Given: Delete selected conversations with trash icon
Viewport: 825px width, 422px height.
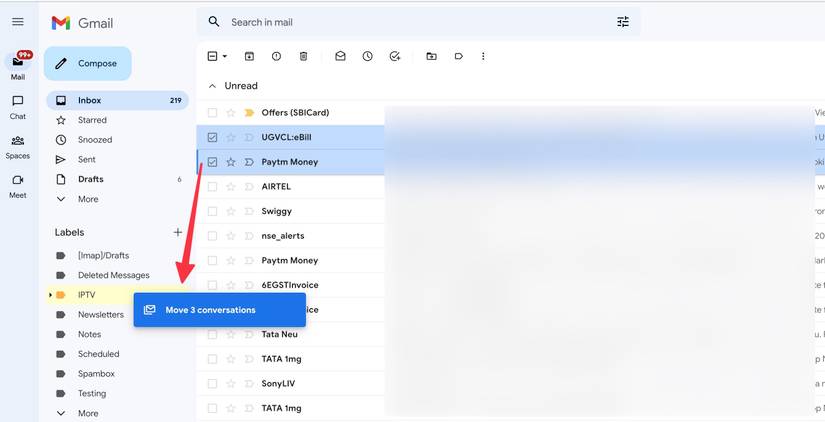Looking at the screenshot, I should [x=304, y=56].
